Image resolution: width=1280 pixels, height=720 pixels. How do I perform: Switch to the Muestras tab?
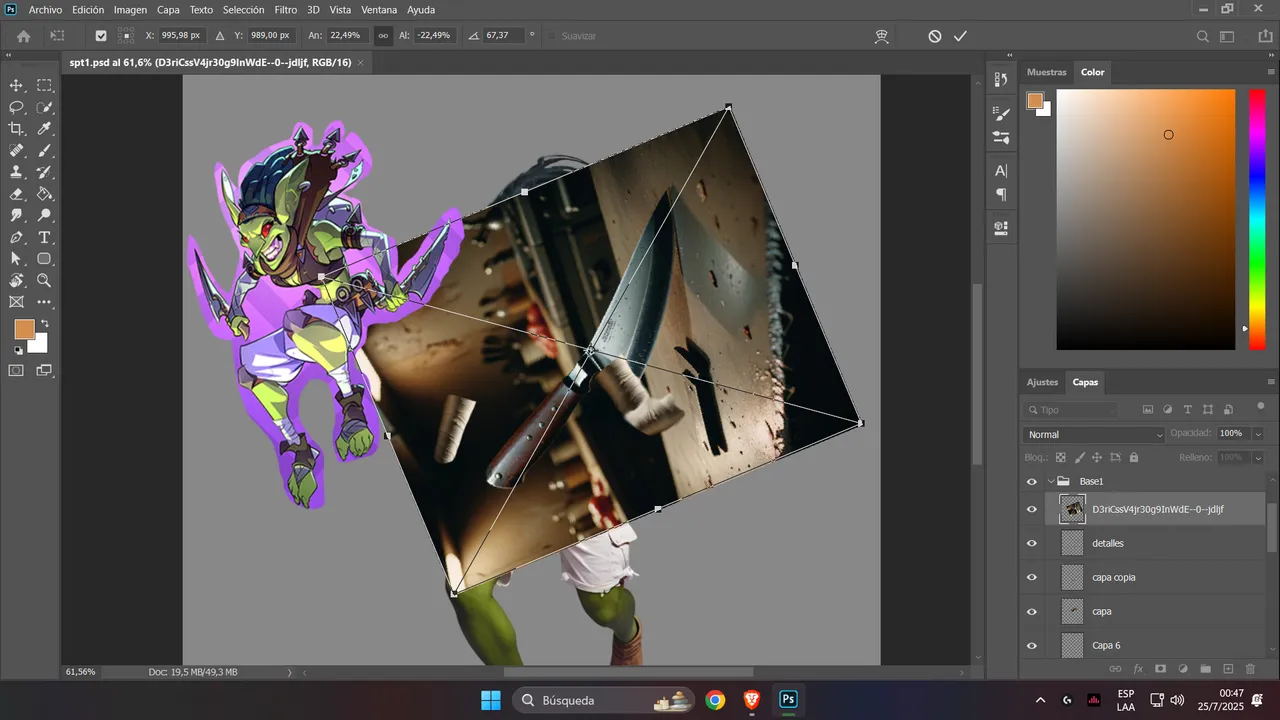click(1046, 72)
